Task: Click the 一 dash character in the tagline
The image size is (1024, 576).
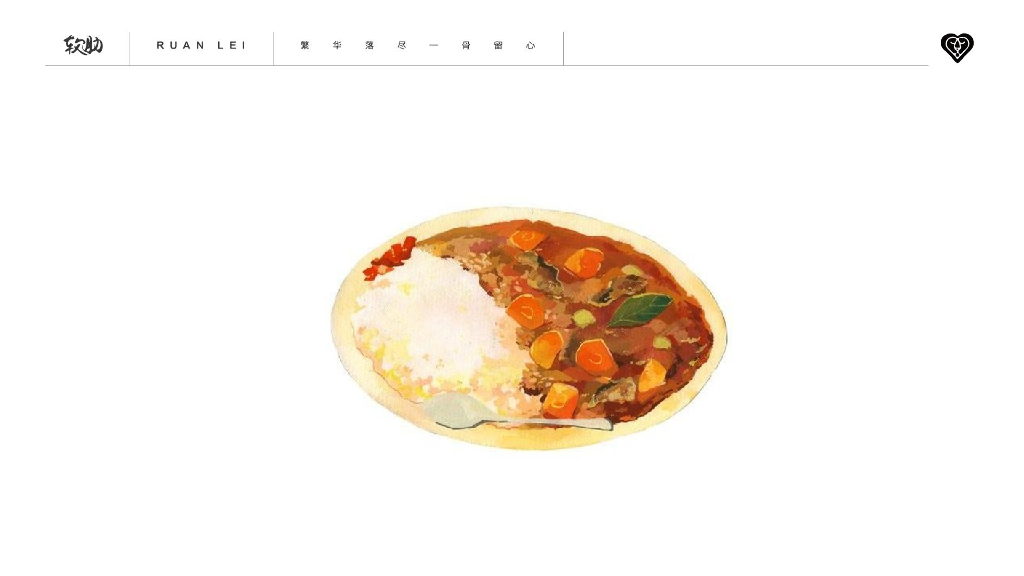Action: pyautogui.click(x=434, y=45)
